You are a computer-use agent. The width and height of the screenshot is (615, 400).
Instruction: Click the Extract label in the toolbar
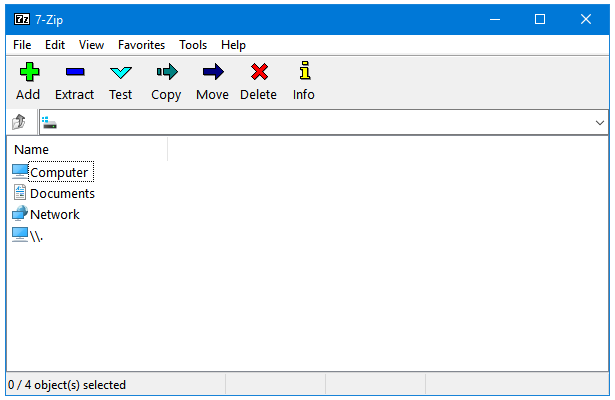(x=75, y=95)
